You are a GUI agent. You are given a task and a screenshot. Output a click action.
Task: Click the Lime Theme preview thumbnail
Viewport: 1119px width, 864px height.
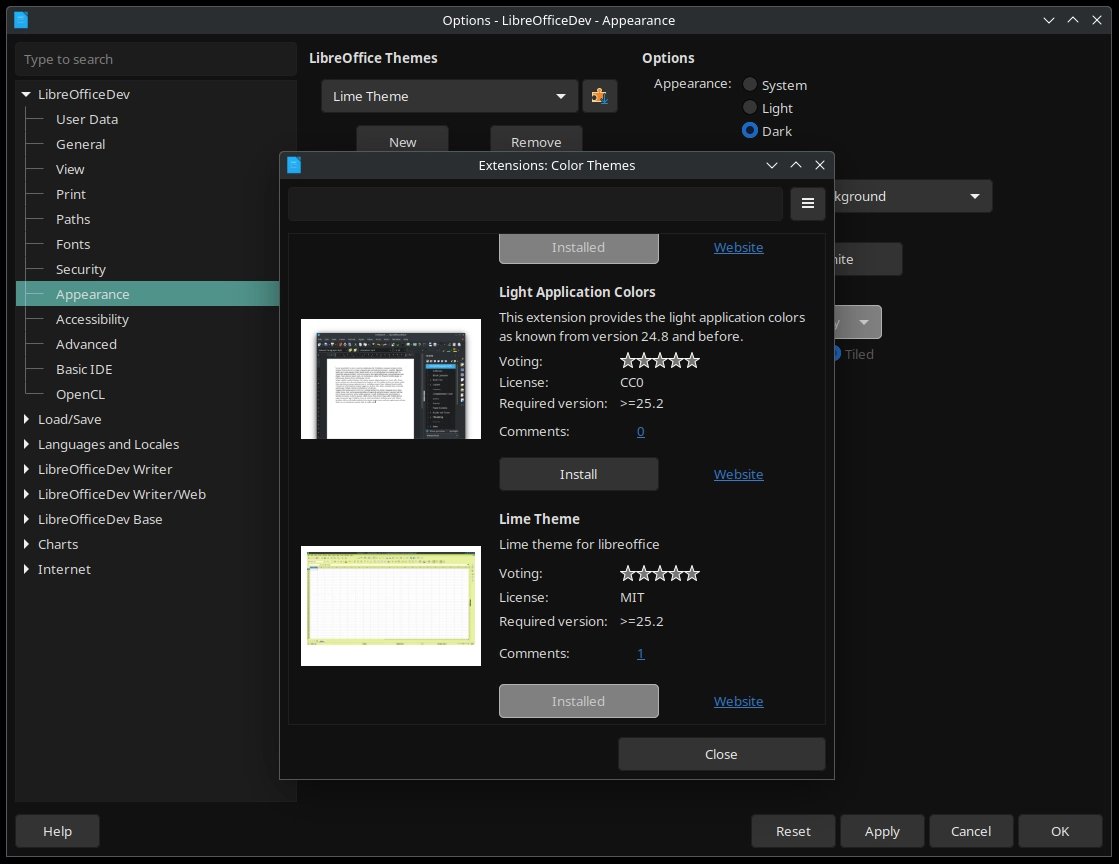(x=391, y=606)
